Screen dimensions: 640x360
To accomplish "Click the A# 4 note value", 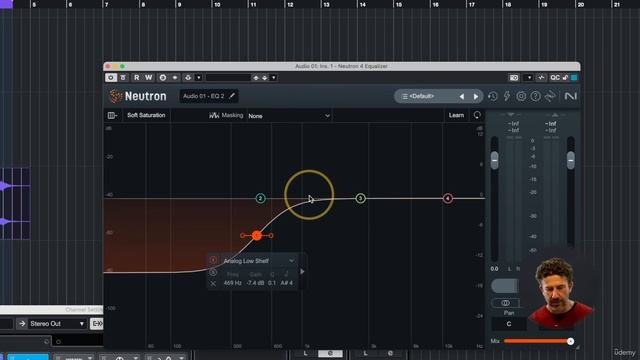I will pos(287,283).
